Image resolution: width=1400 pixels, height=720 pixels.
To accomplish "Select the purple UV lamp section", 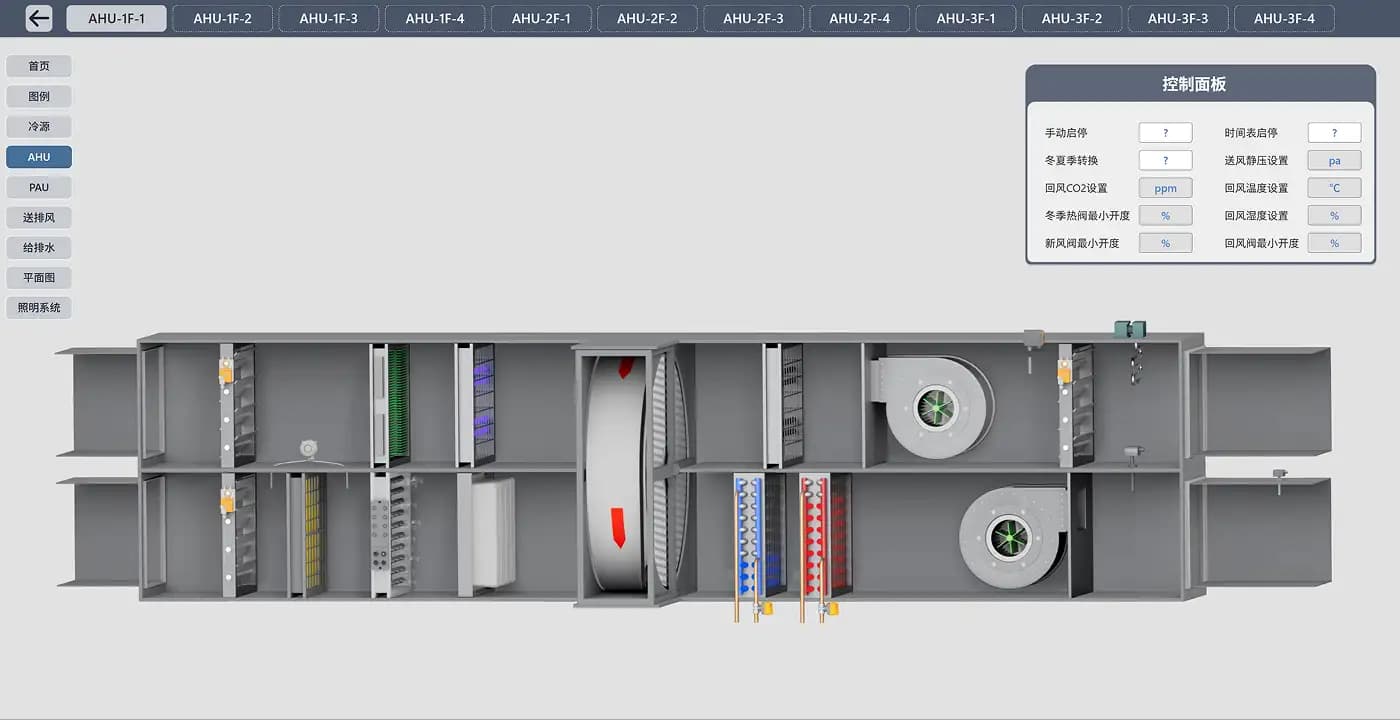I will point(477,404).
